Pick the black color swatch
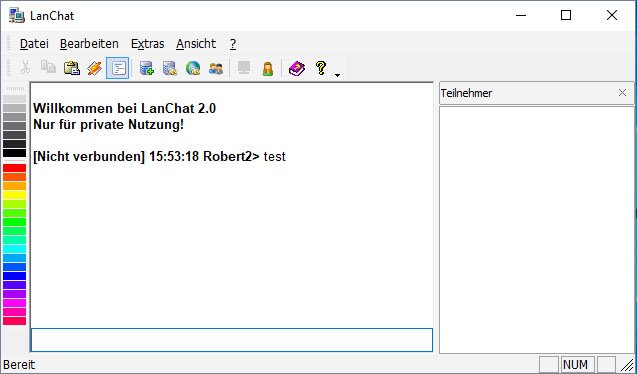 [x=15, y=153]
